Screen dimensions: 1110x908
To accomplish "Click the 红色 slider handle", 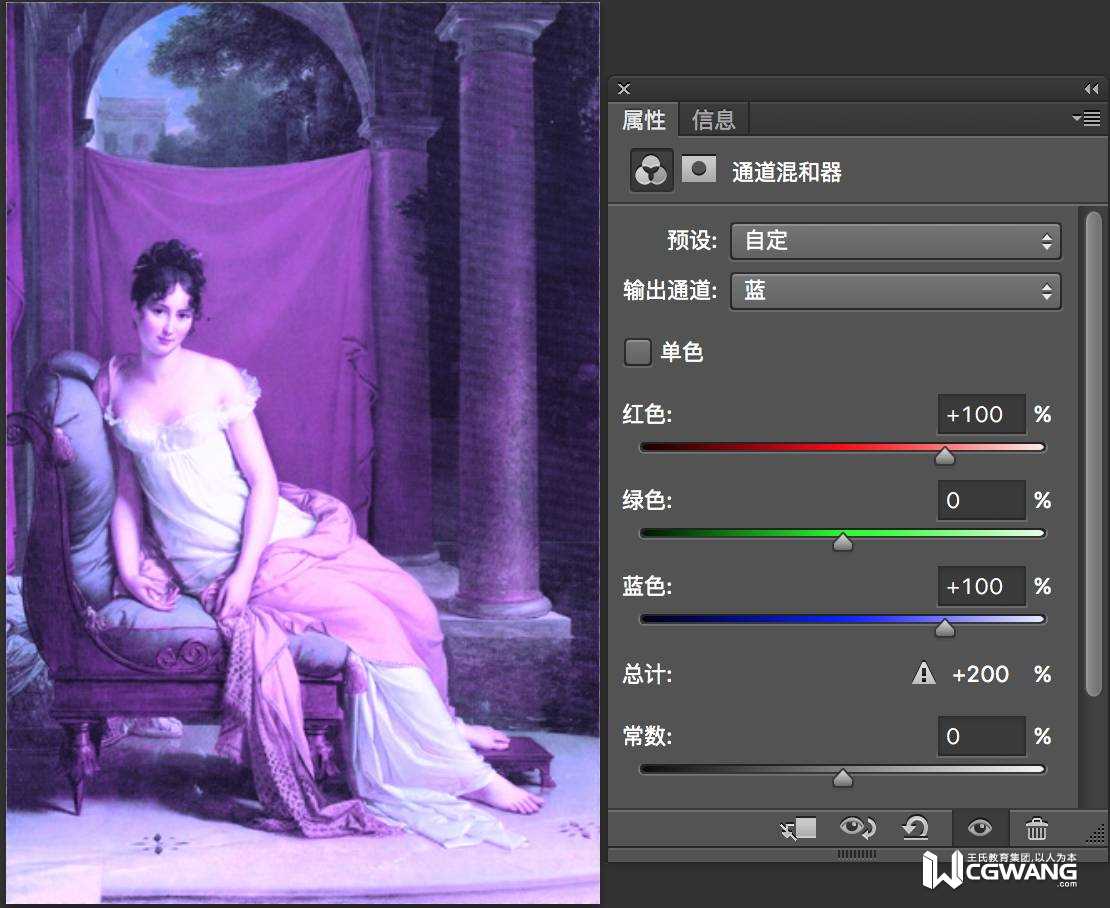I will (x=944, y=456).
